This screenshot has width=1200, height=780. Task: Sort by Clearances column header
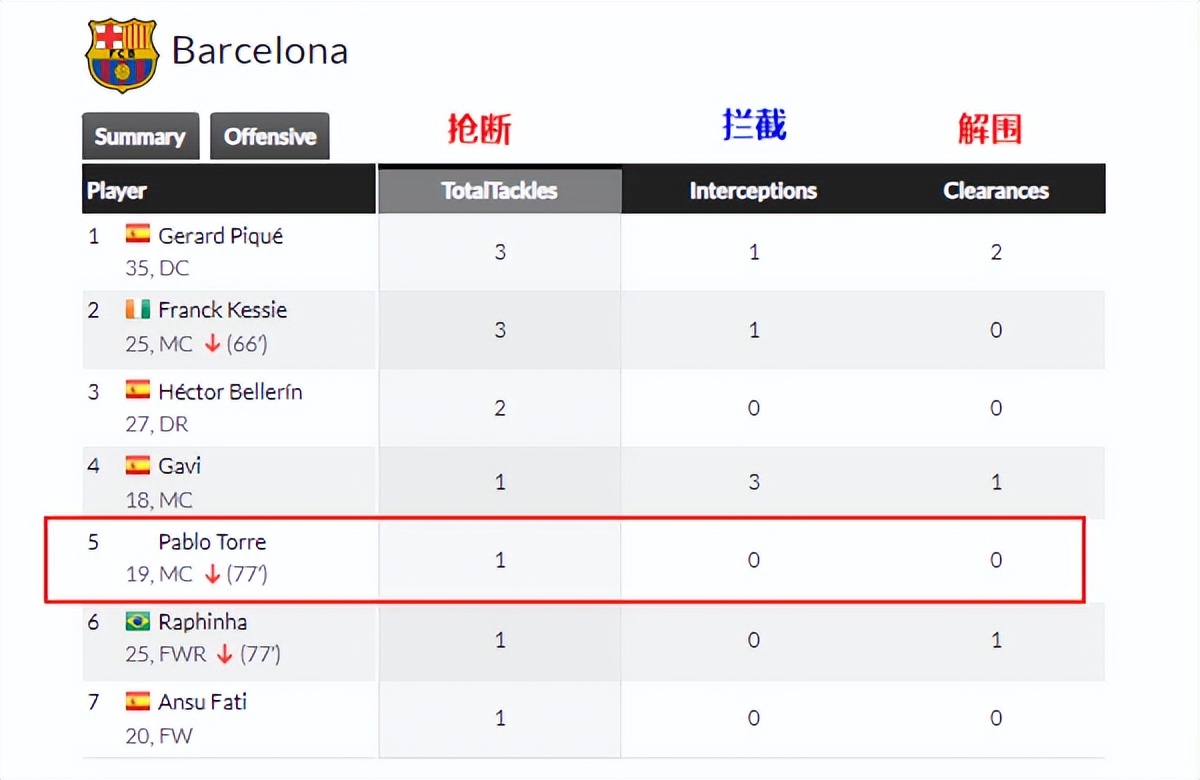[x=995, y=190]
